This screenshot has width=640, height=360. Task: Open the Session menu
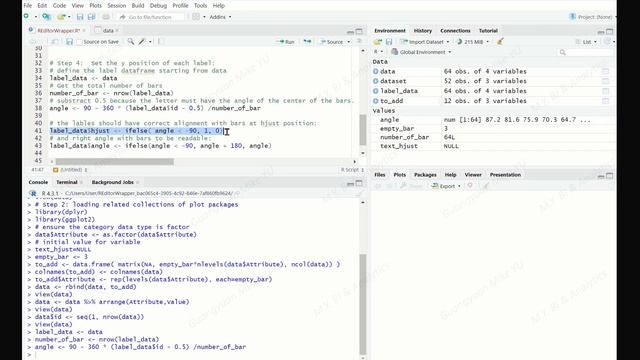point(117,5)
